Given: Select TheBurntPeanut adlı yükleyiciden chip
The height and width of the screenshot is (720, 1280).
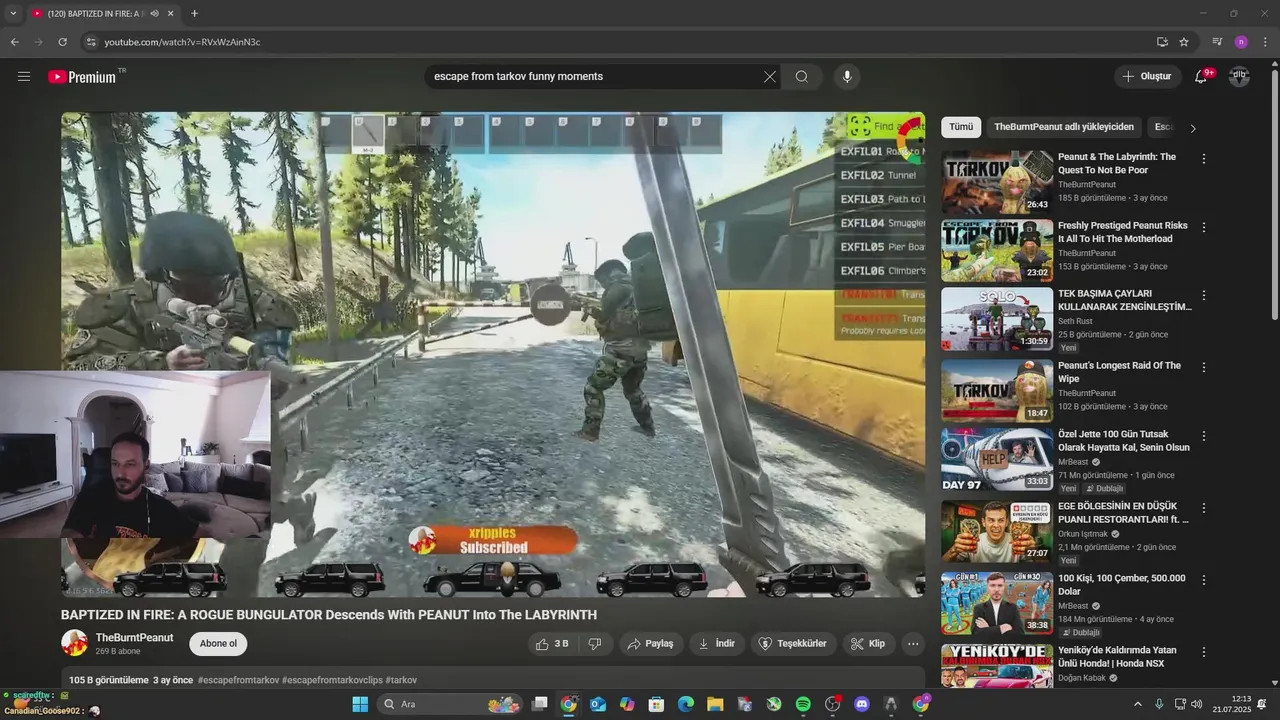Looking at the screenshot, I should pyautogui.click(x=1064, y=127).
